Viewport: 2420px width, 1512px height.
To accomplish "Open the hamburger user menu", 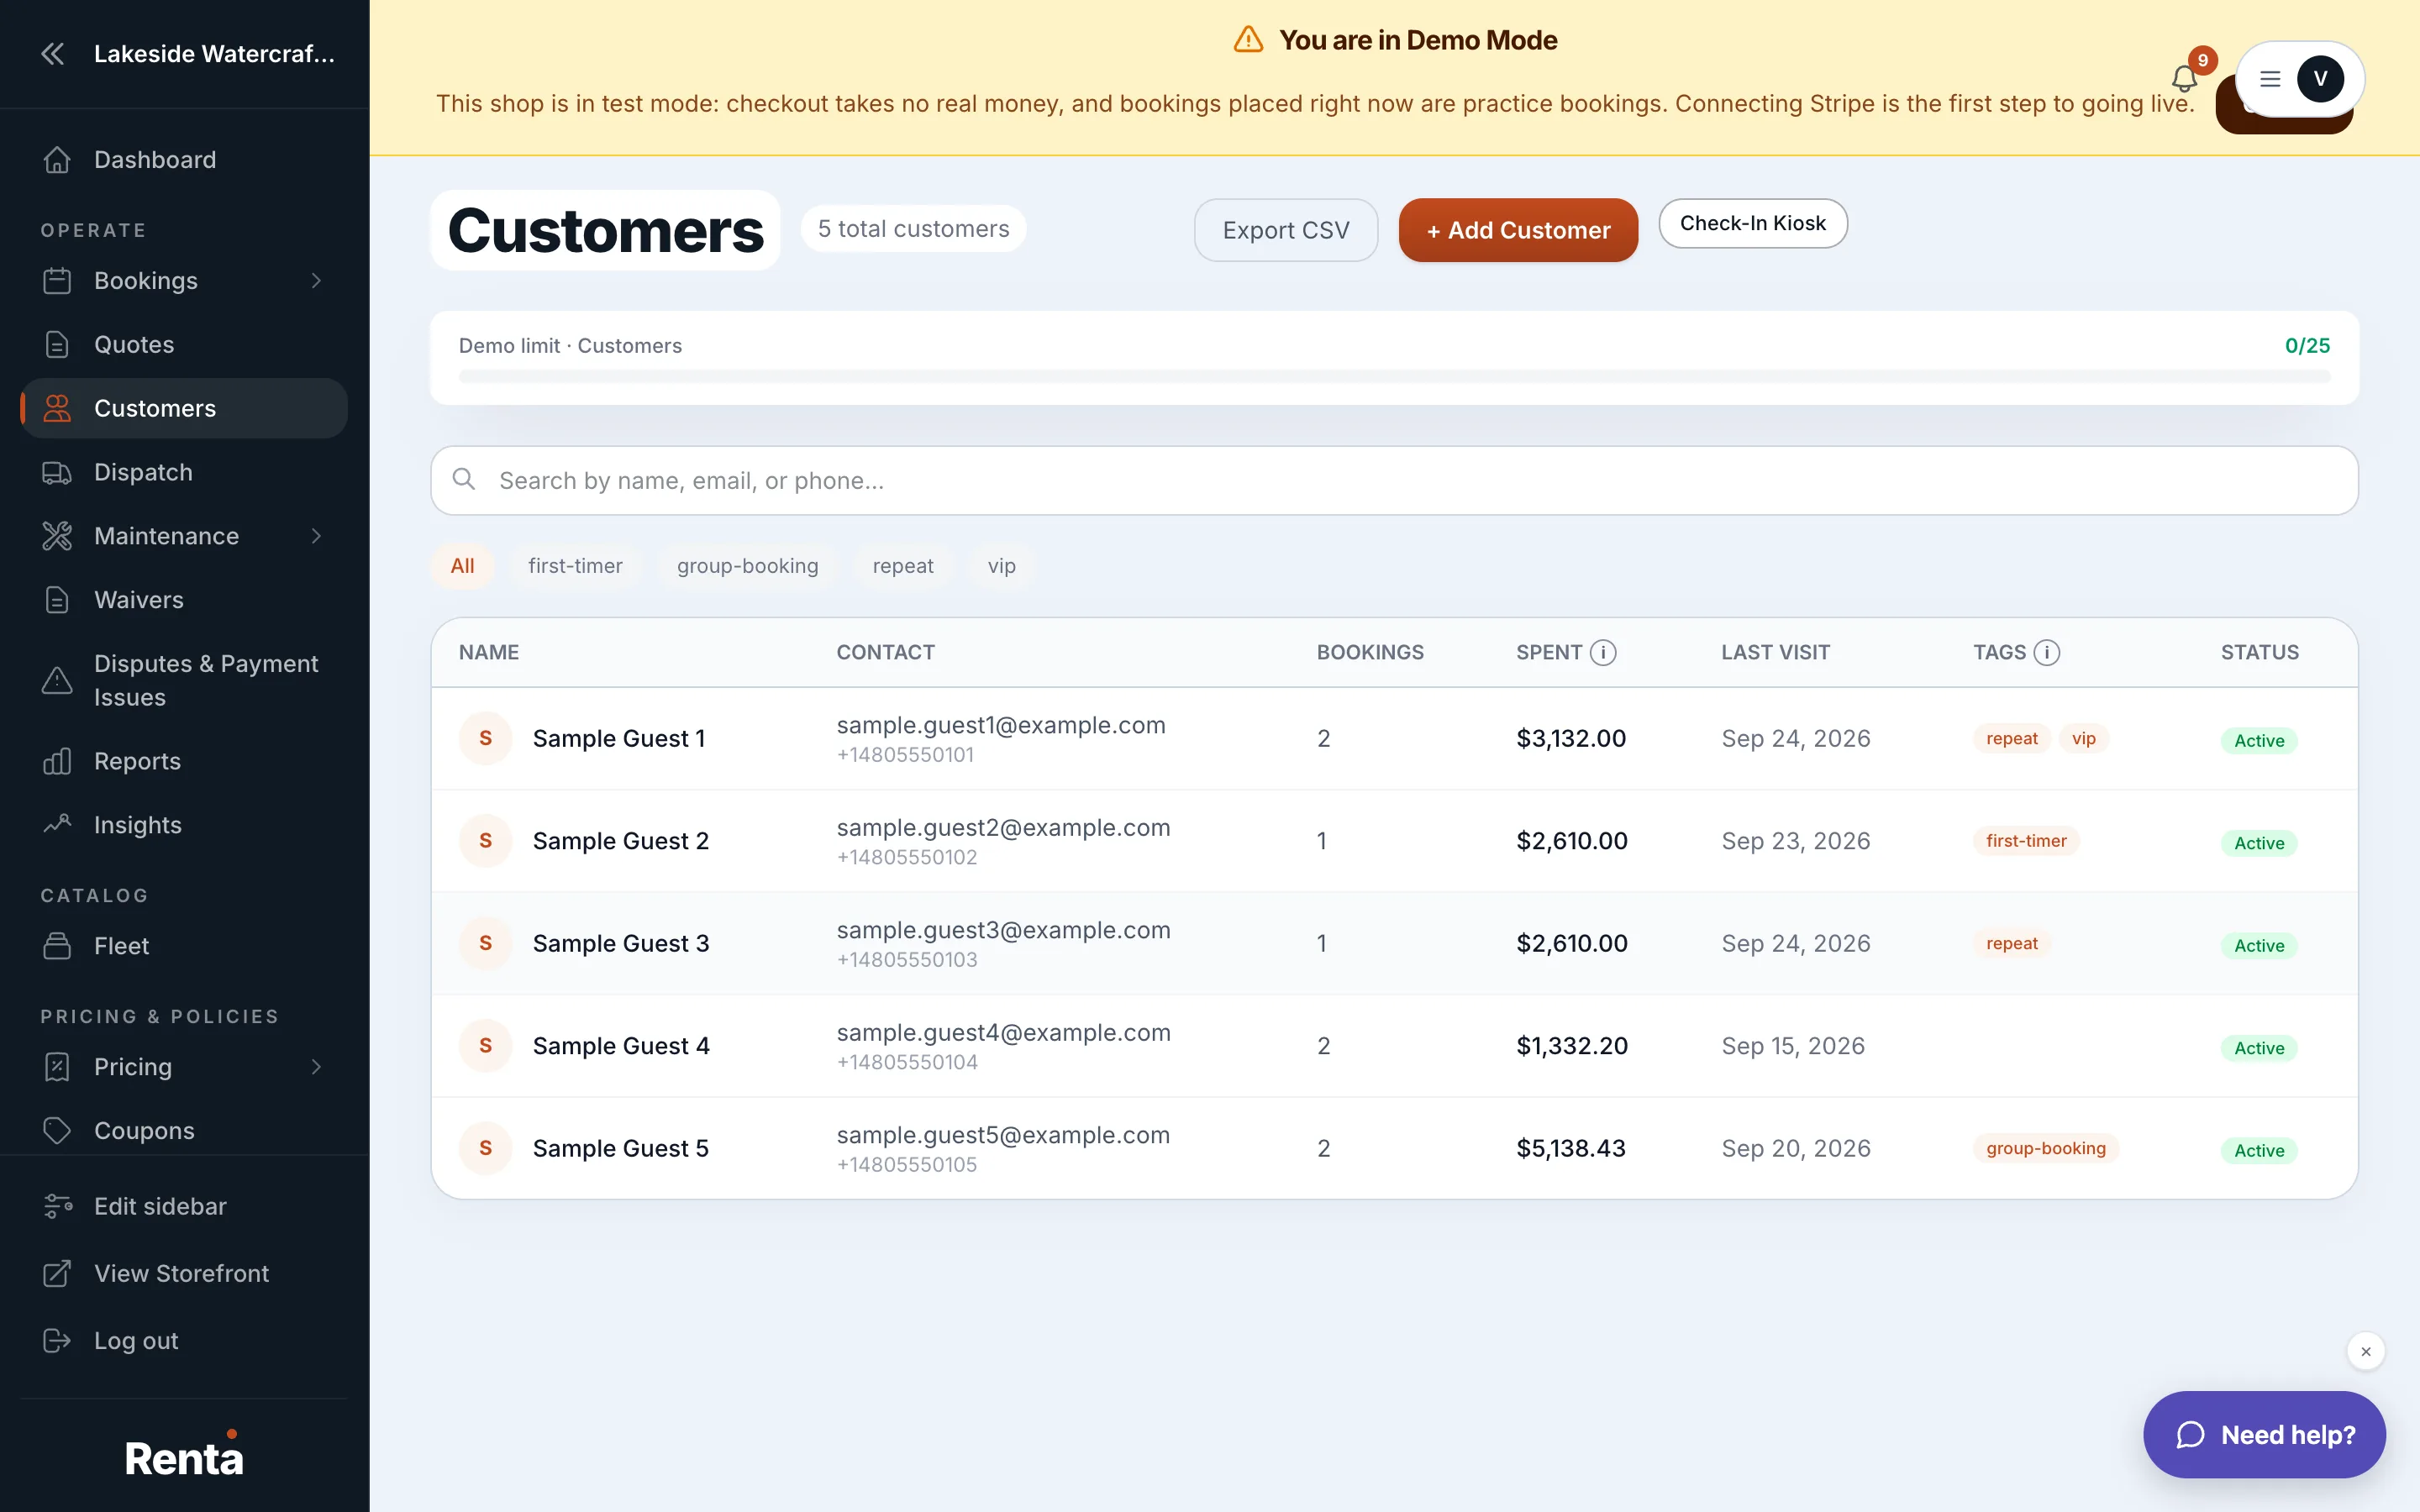I will pyautogui.click(x=2270, y=79).
